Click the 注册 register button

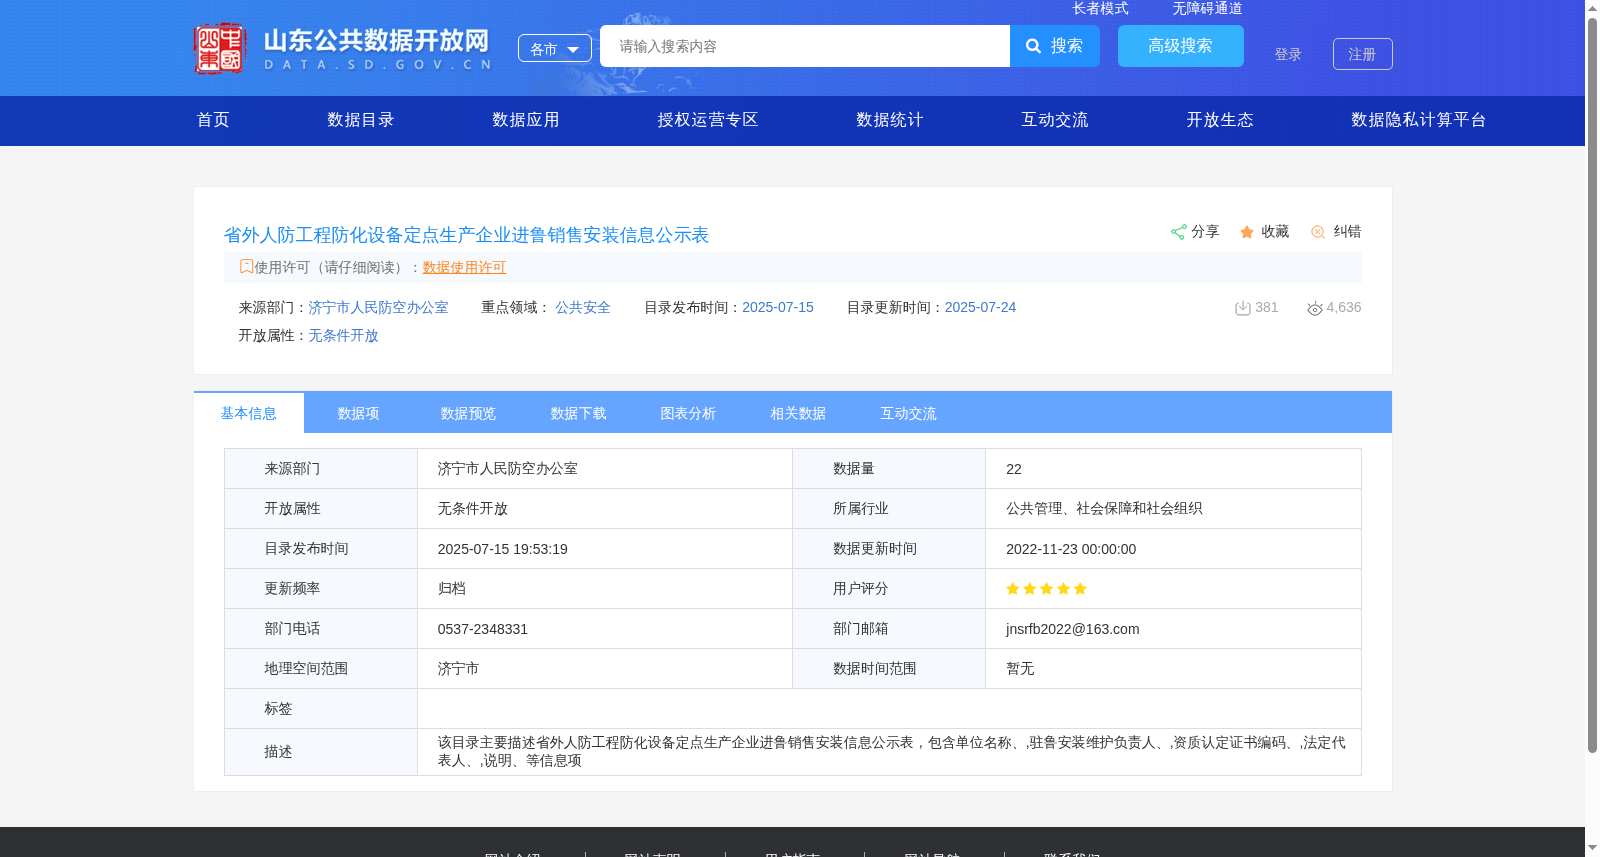point(1363,54)
